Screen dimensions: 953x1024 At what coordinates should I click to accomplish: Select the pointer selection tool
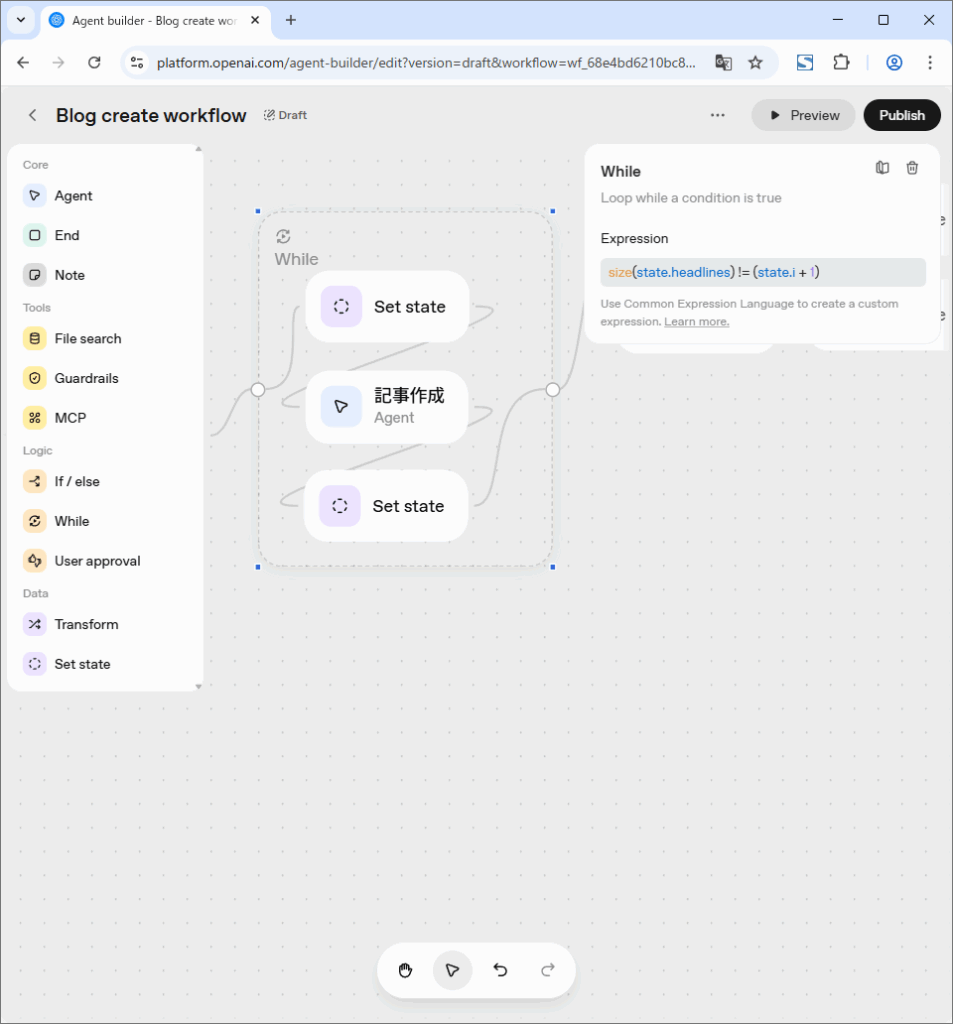[x=452, y=970]
